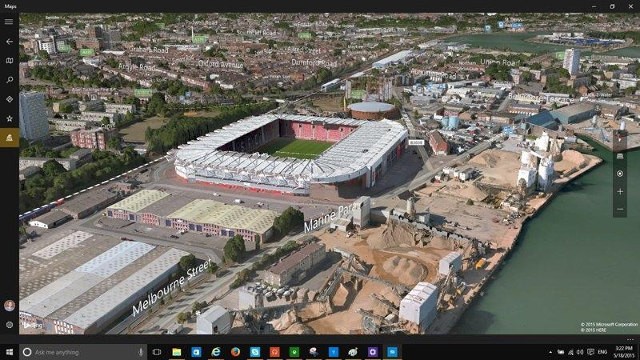Image resolution: width=640 pixels, height=360 pixels.
Task: Zoom in with the plus button
Action: [x=620, y=191]
